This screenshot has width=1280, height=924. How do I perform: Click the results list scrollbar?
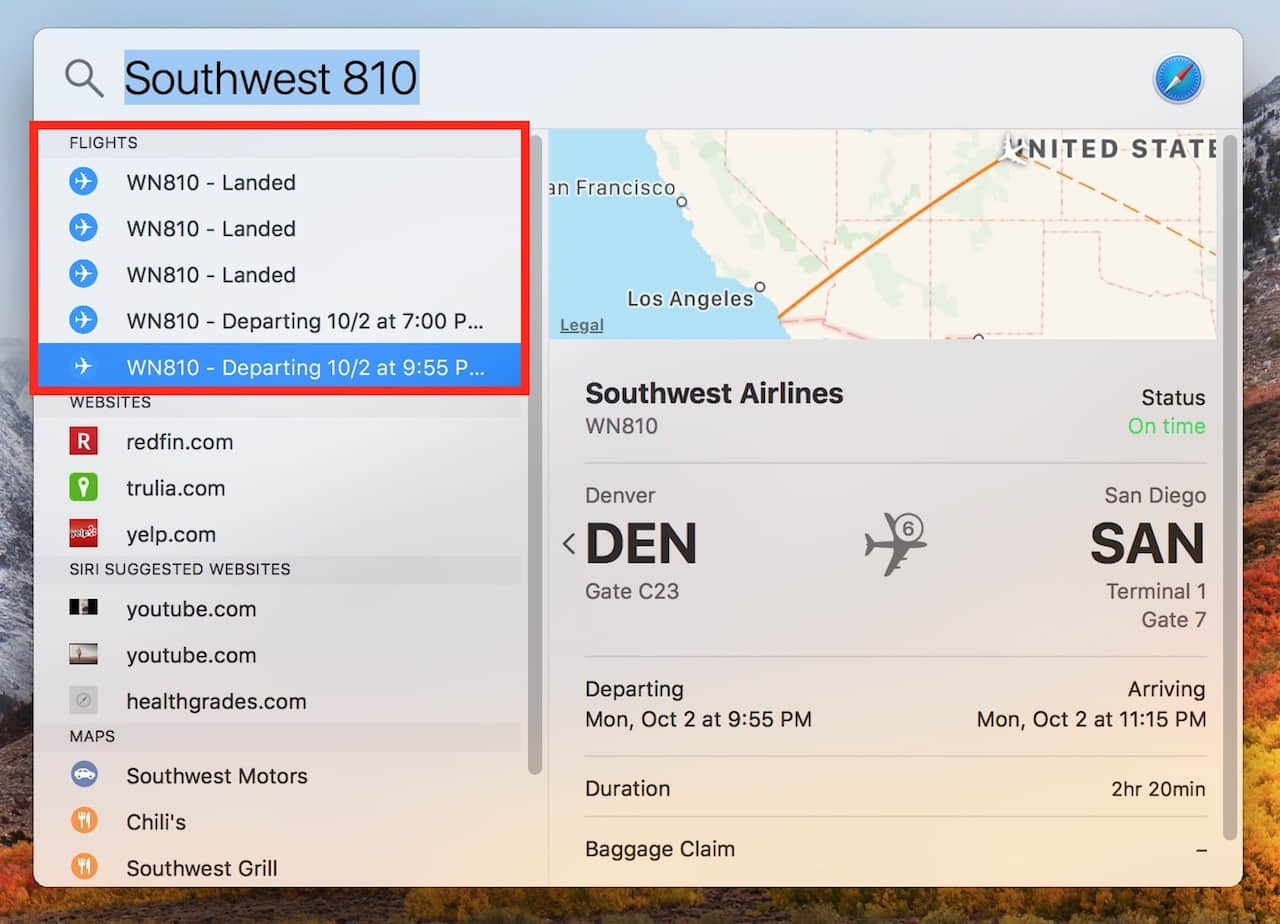pos(535,455)
